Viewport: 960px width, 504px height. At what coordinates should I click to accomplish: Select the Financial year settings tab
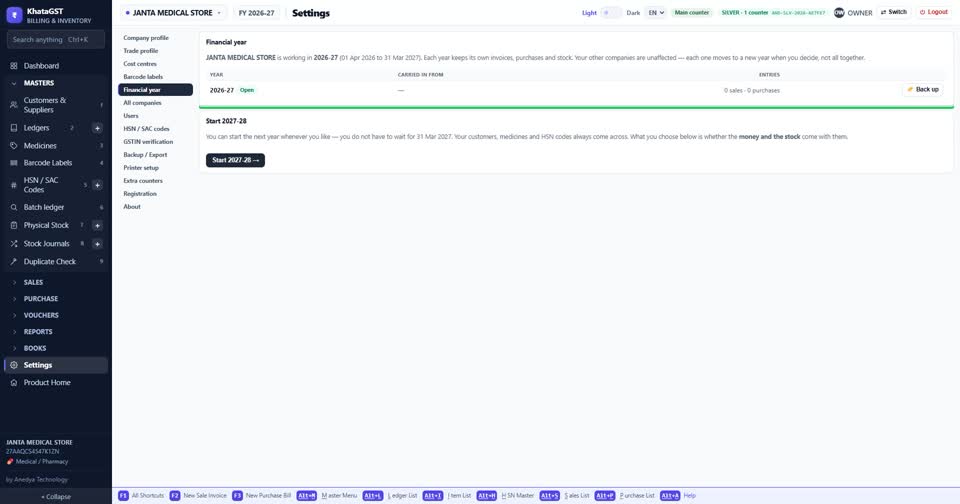coord(156,89)
